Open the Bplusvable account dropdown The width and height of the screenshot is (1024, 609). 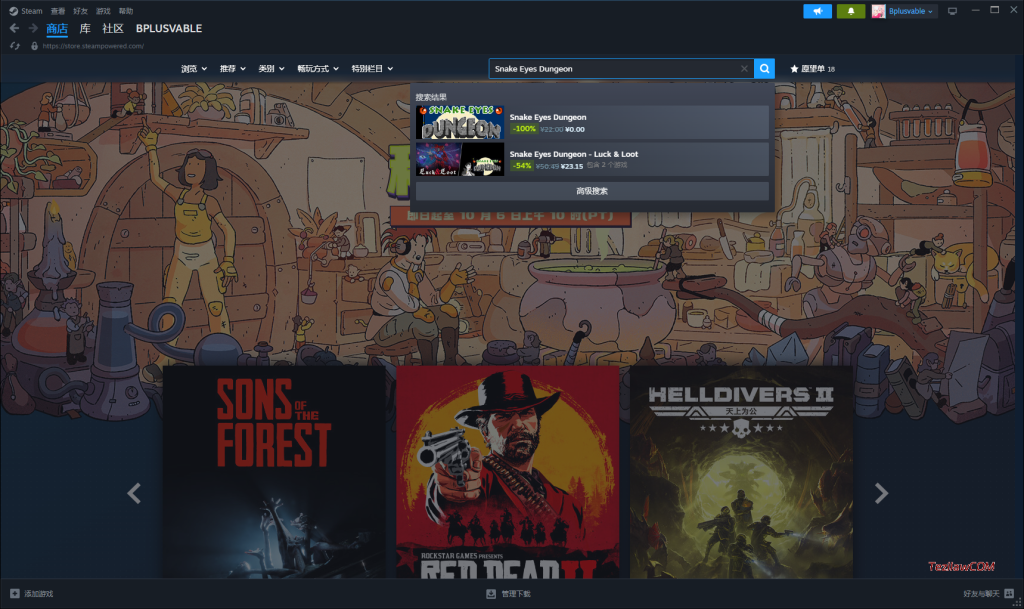tap(903, 11)
